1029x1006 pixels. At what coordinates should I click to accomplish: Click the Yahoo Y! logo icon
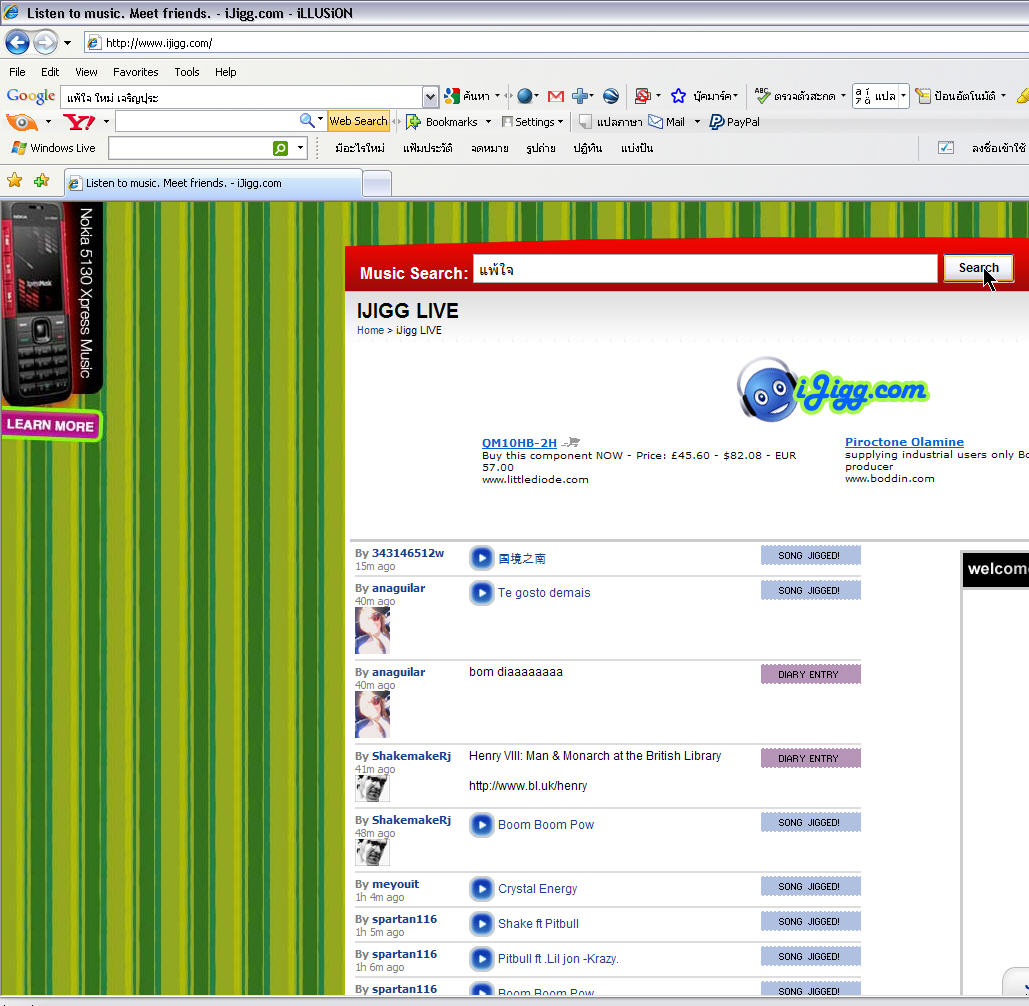78,122
